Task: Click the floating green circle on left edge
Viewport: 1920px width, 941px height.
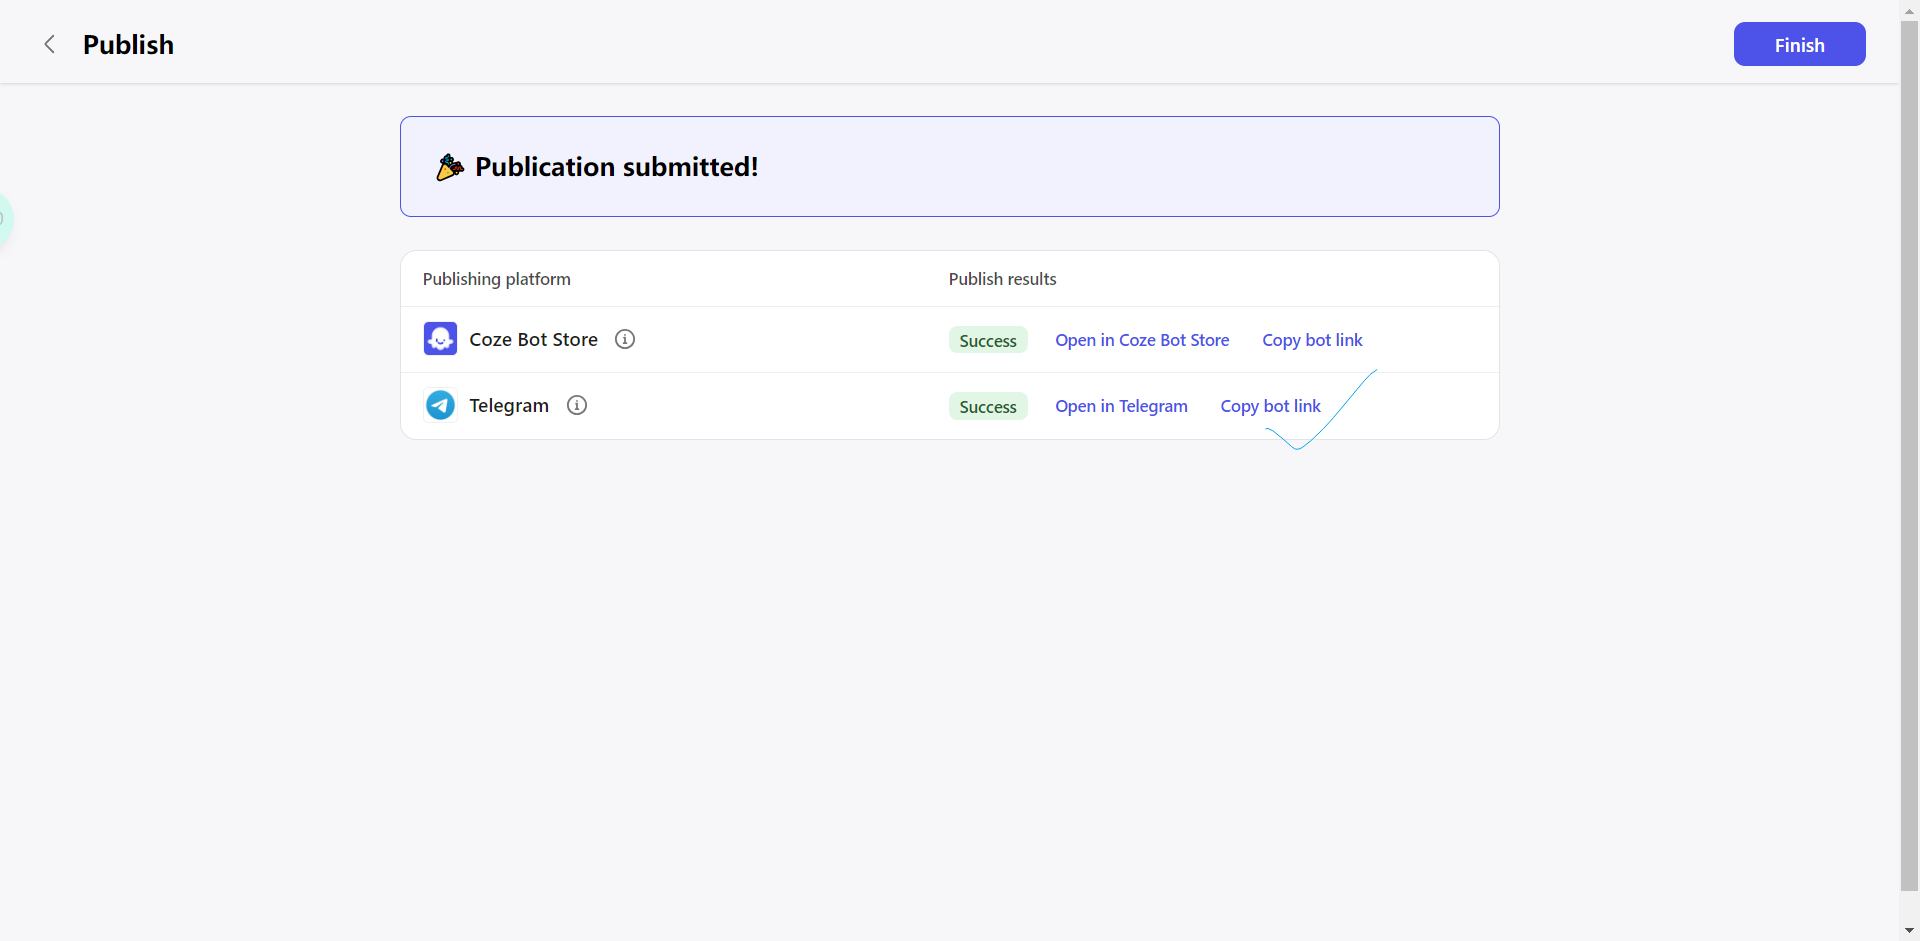Action: coord(4,219)
